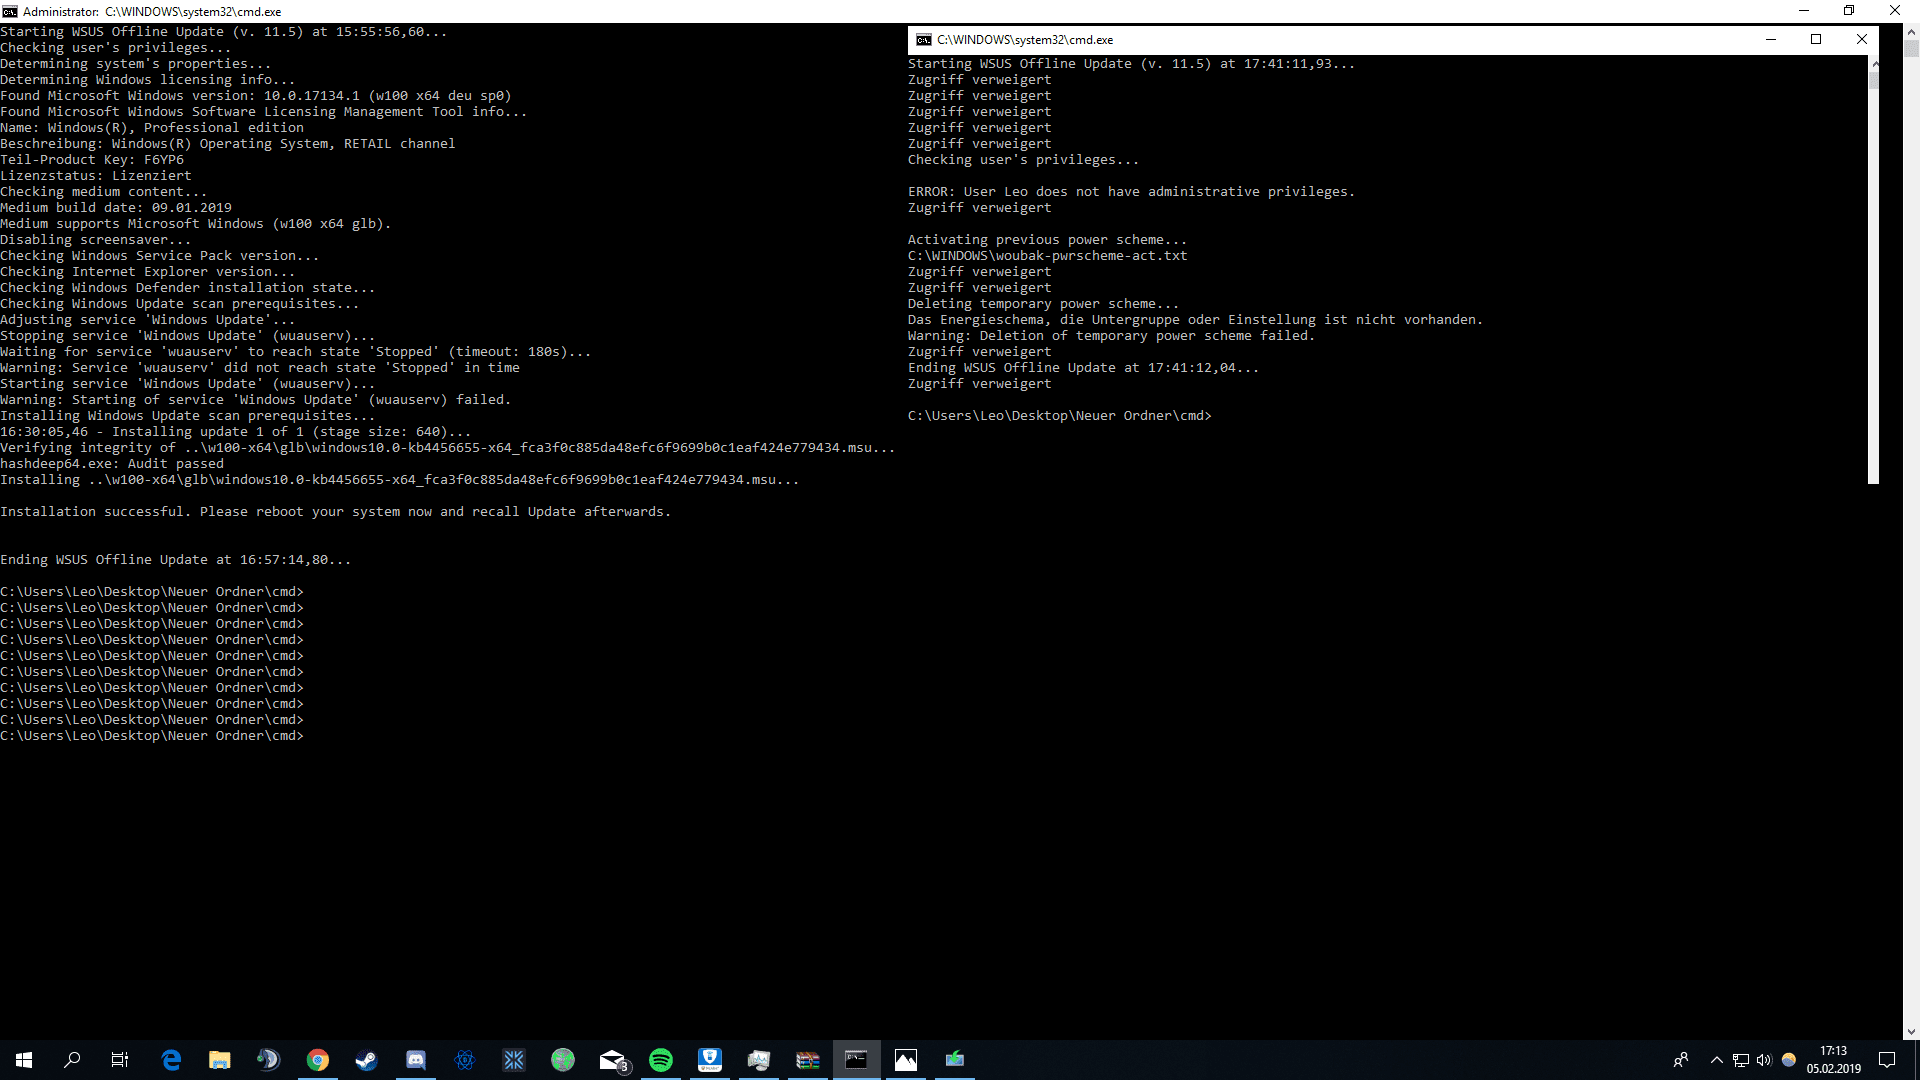Click 'hashdeep64.exe: Audit passed' line

pos(112,464)
